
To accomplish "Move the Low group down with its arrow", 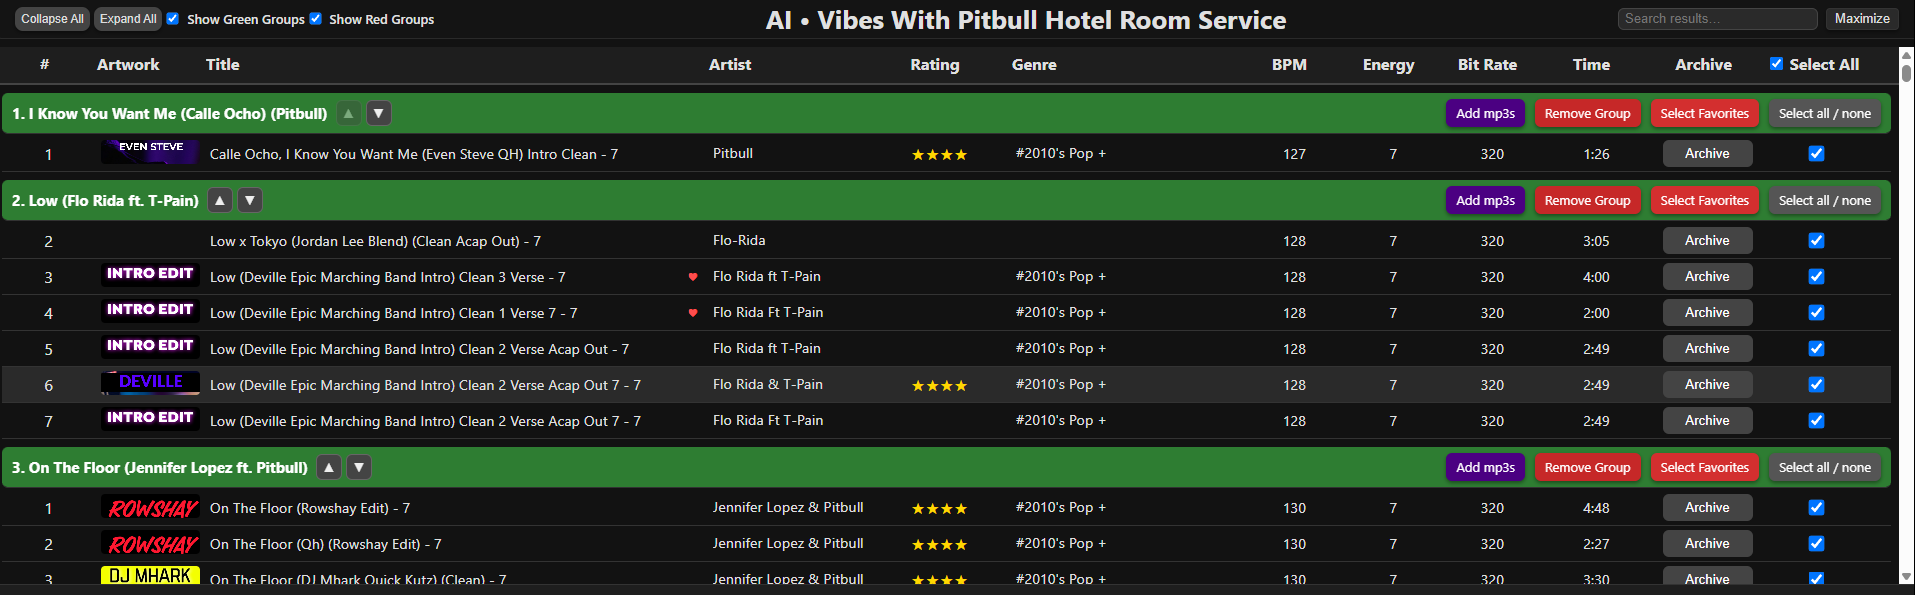I will coord(250,201).
